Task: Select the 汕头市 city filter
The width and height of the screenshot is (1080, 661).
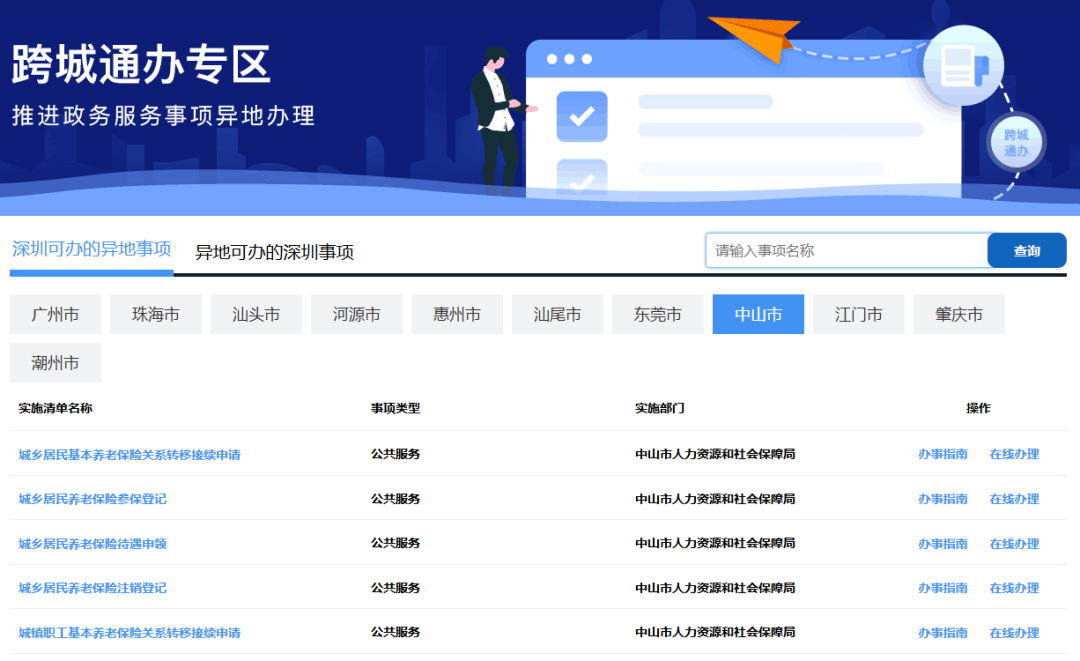Action: coord(256,314)
